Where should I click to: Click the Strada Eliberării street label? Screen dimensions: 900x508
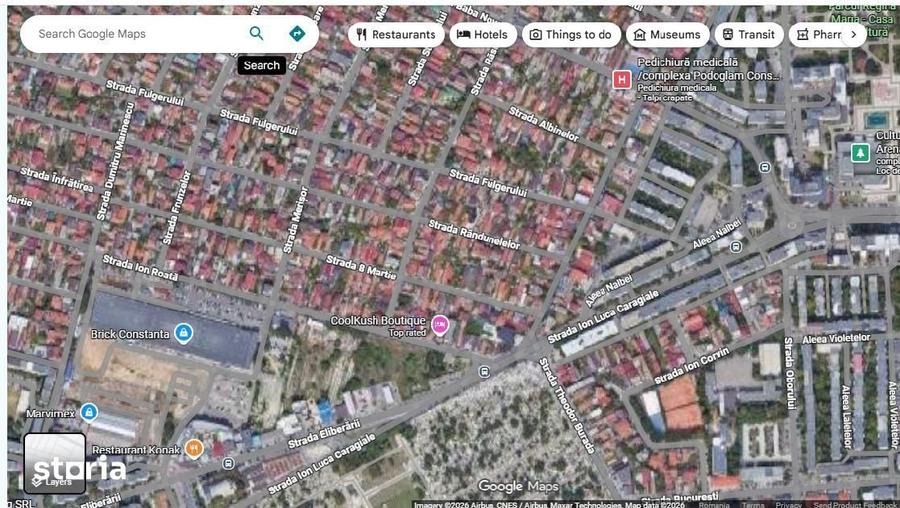(x=324, y=434)
